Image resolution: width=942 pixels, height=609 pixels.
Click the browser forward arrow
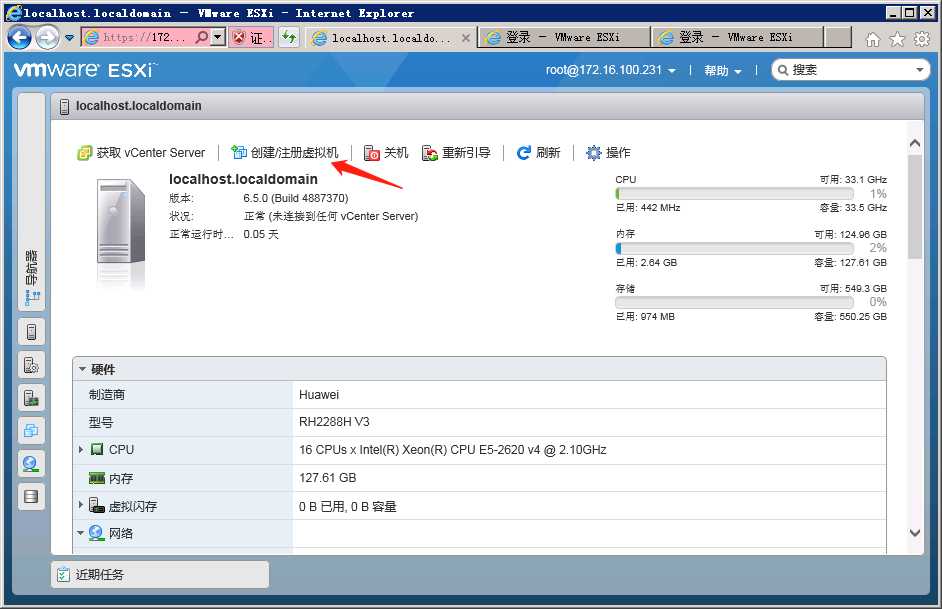click(47, 38)
